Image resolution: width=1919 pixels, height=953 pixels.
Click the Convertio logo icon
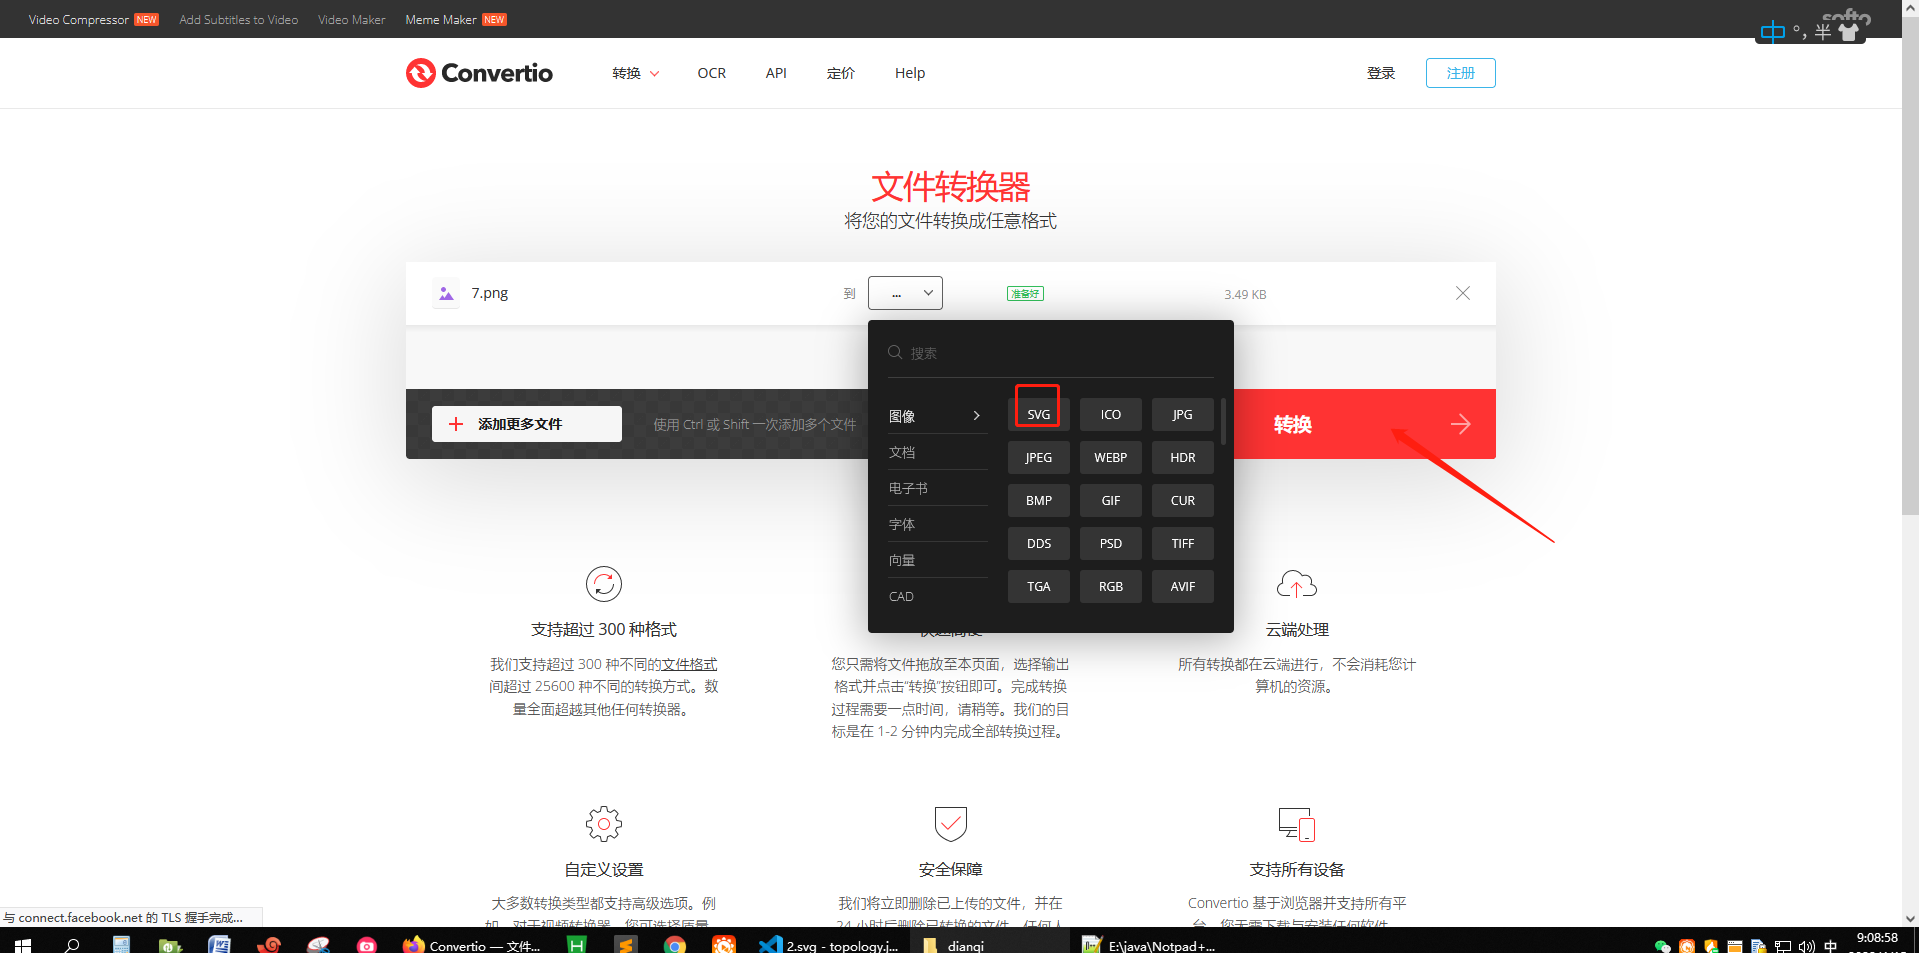click(421, 72)
